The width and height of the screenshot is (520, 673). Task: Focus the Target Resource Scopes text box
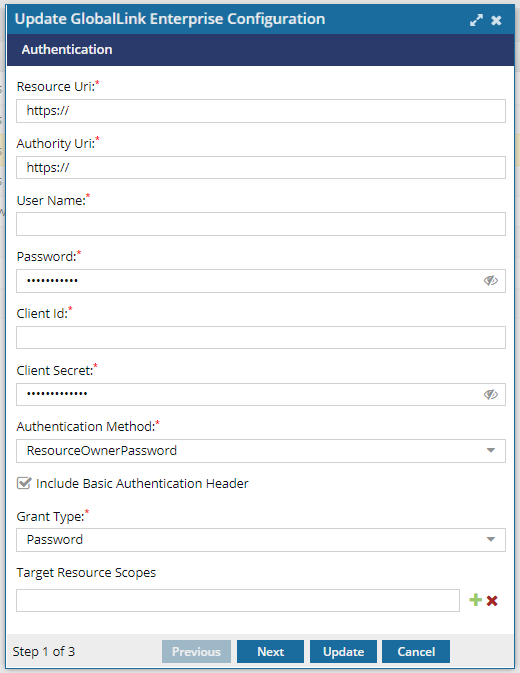click(238, 600)
